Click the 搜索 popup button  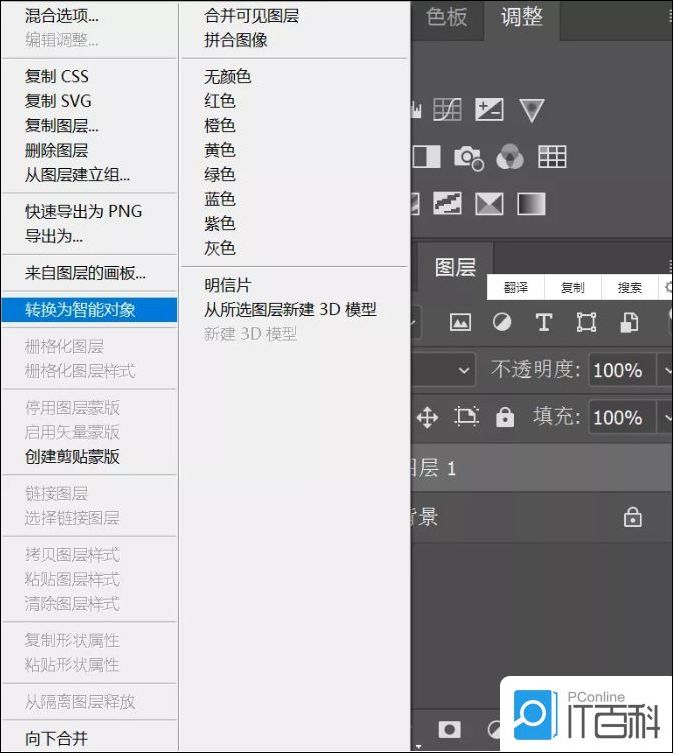click(x=629, y=287)
